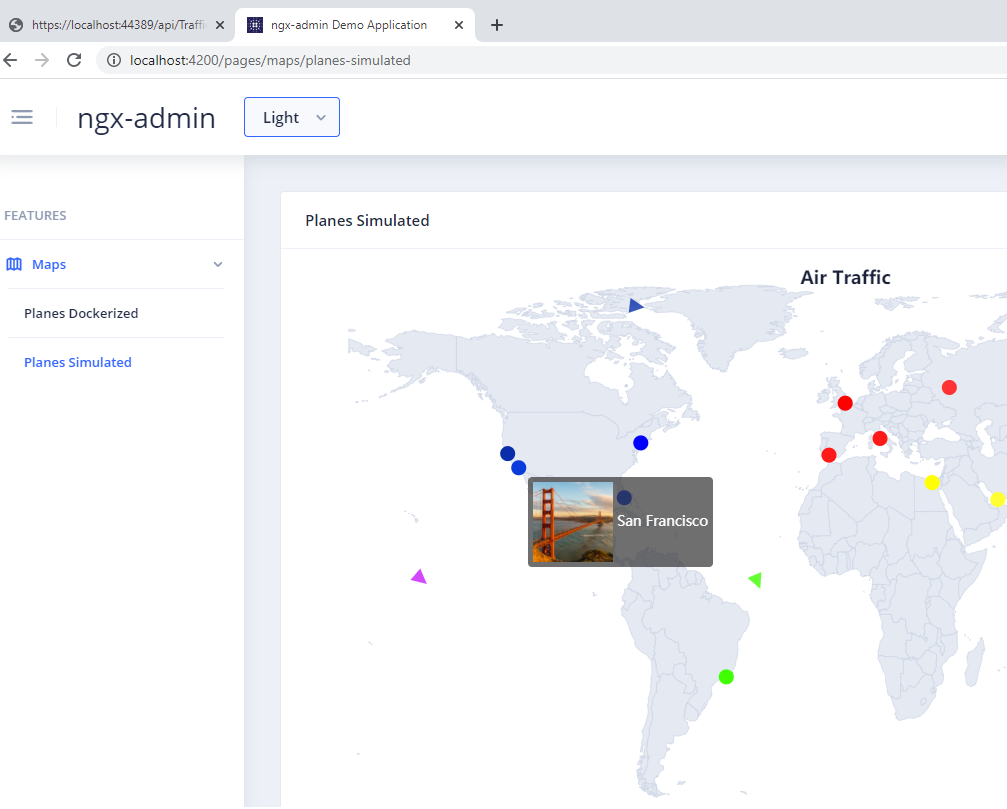
Task: Click the Golden Gate Bridge thumbnail
Action: pyautogui.click(x=573, y=522)
